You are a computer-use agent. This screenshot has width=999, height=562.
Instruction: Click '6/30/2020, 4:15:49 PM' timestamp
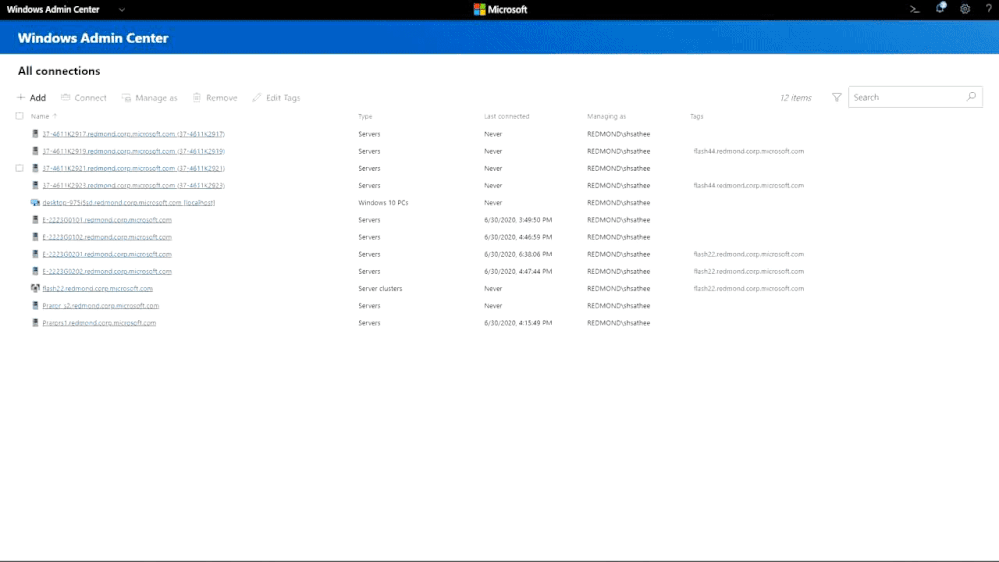click(518, 323)
